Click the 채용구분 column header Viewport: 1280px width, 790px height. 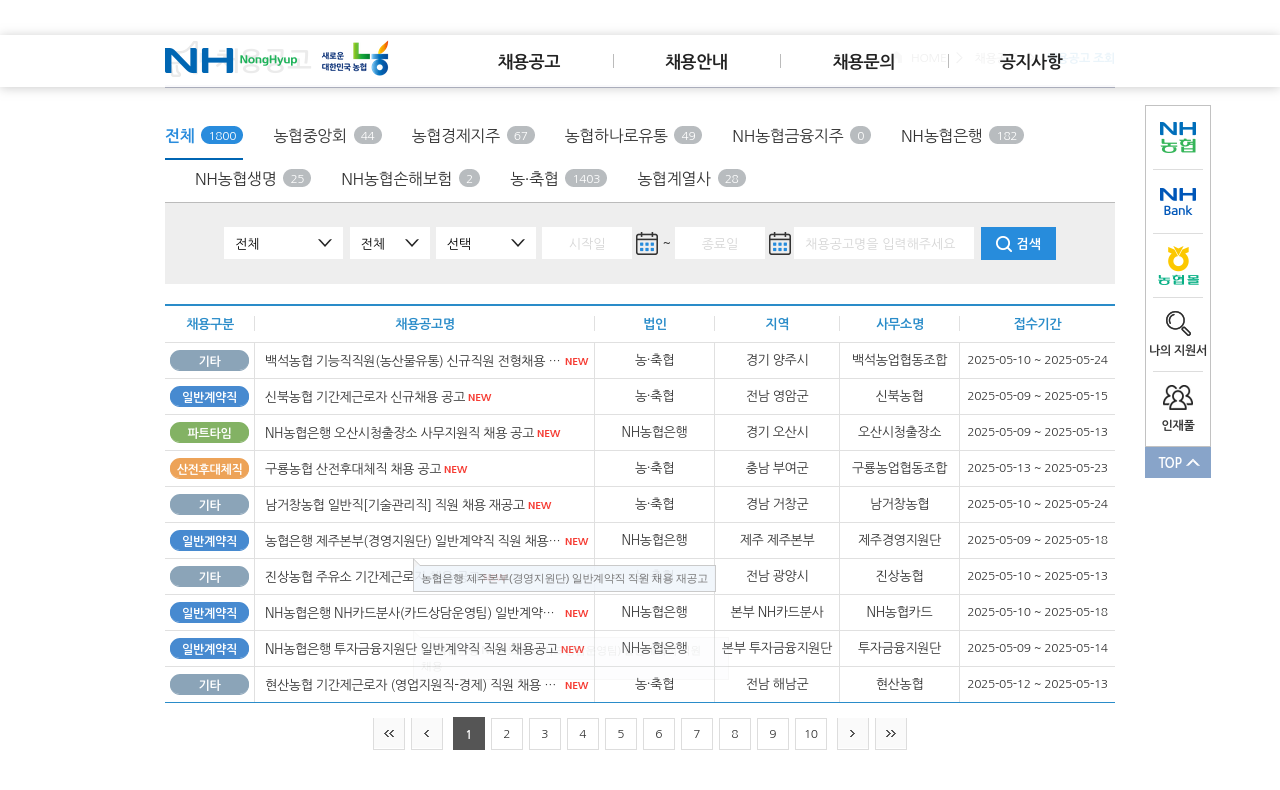pyautogui.click(x=210, y=323)
